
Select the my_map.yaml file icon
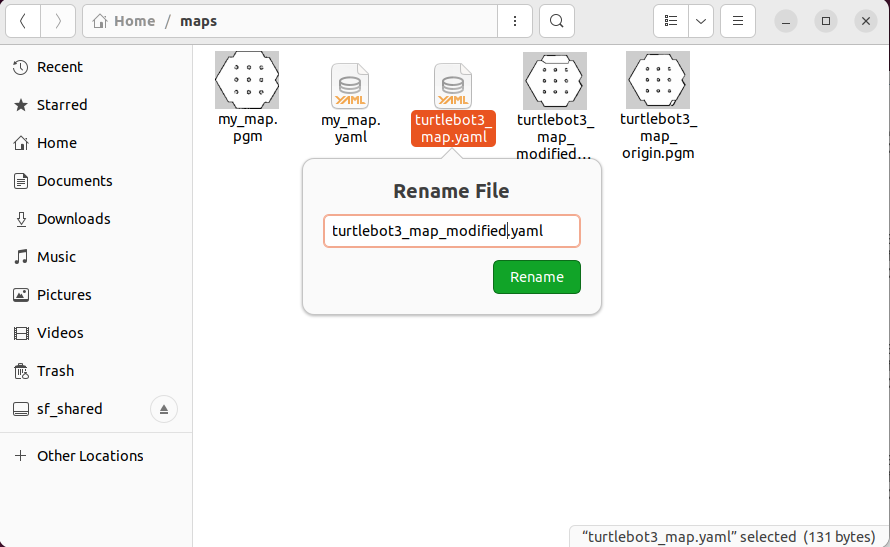350,86
